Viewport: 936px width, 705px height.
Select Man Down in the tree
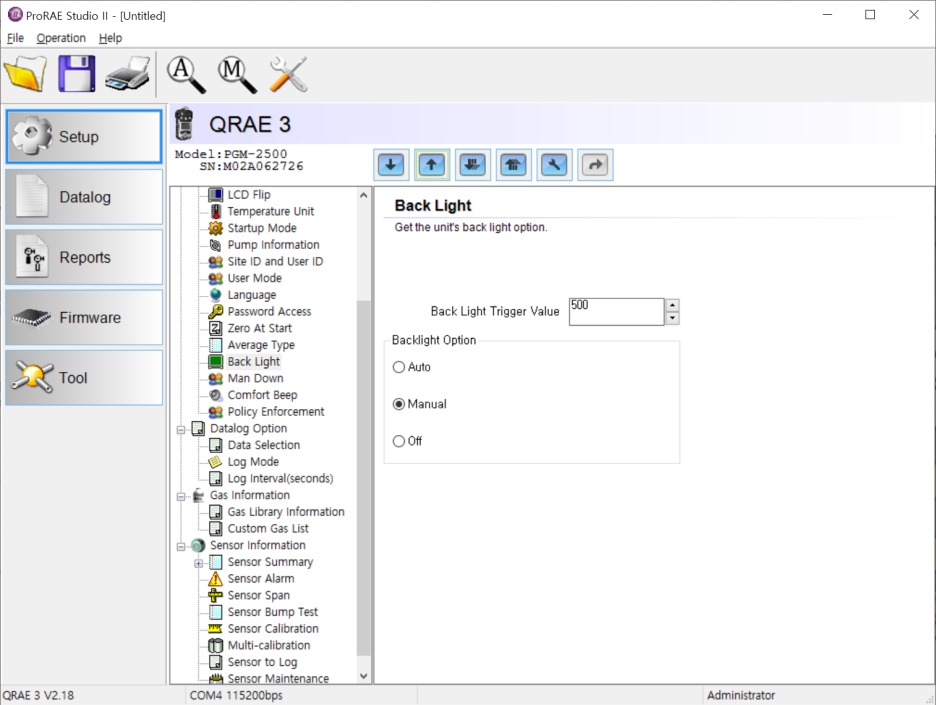pyautogui.click(x=255, y=378)
